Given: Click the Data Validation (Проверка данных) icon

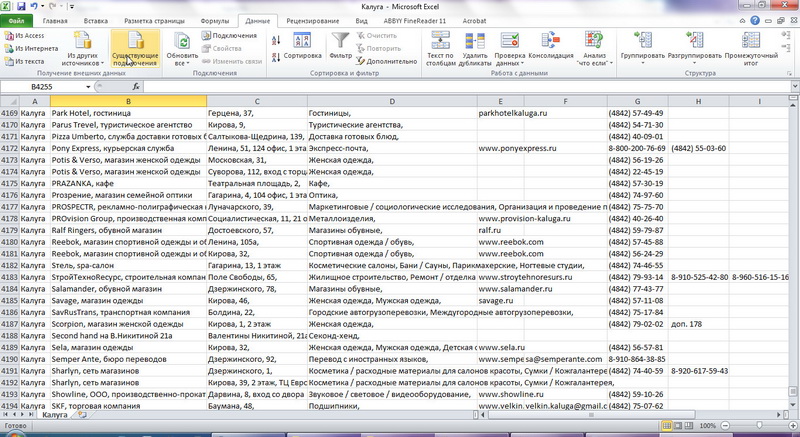Looking at the screenshot, I should click(510, 41).
